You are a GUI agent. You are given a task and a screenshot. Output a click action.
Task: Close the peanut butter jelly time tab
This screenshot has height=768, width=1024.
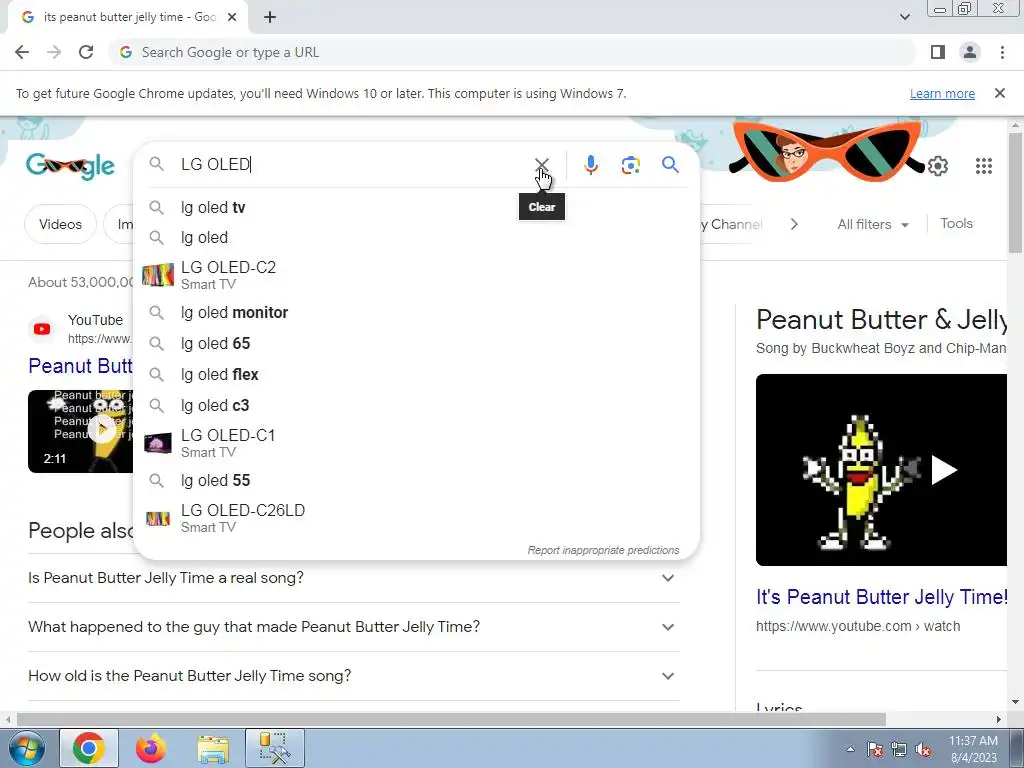[232, 18]
